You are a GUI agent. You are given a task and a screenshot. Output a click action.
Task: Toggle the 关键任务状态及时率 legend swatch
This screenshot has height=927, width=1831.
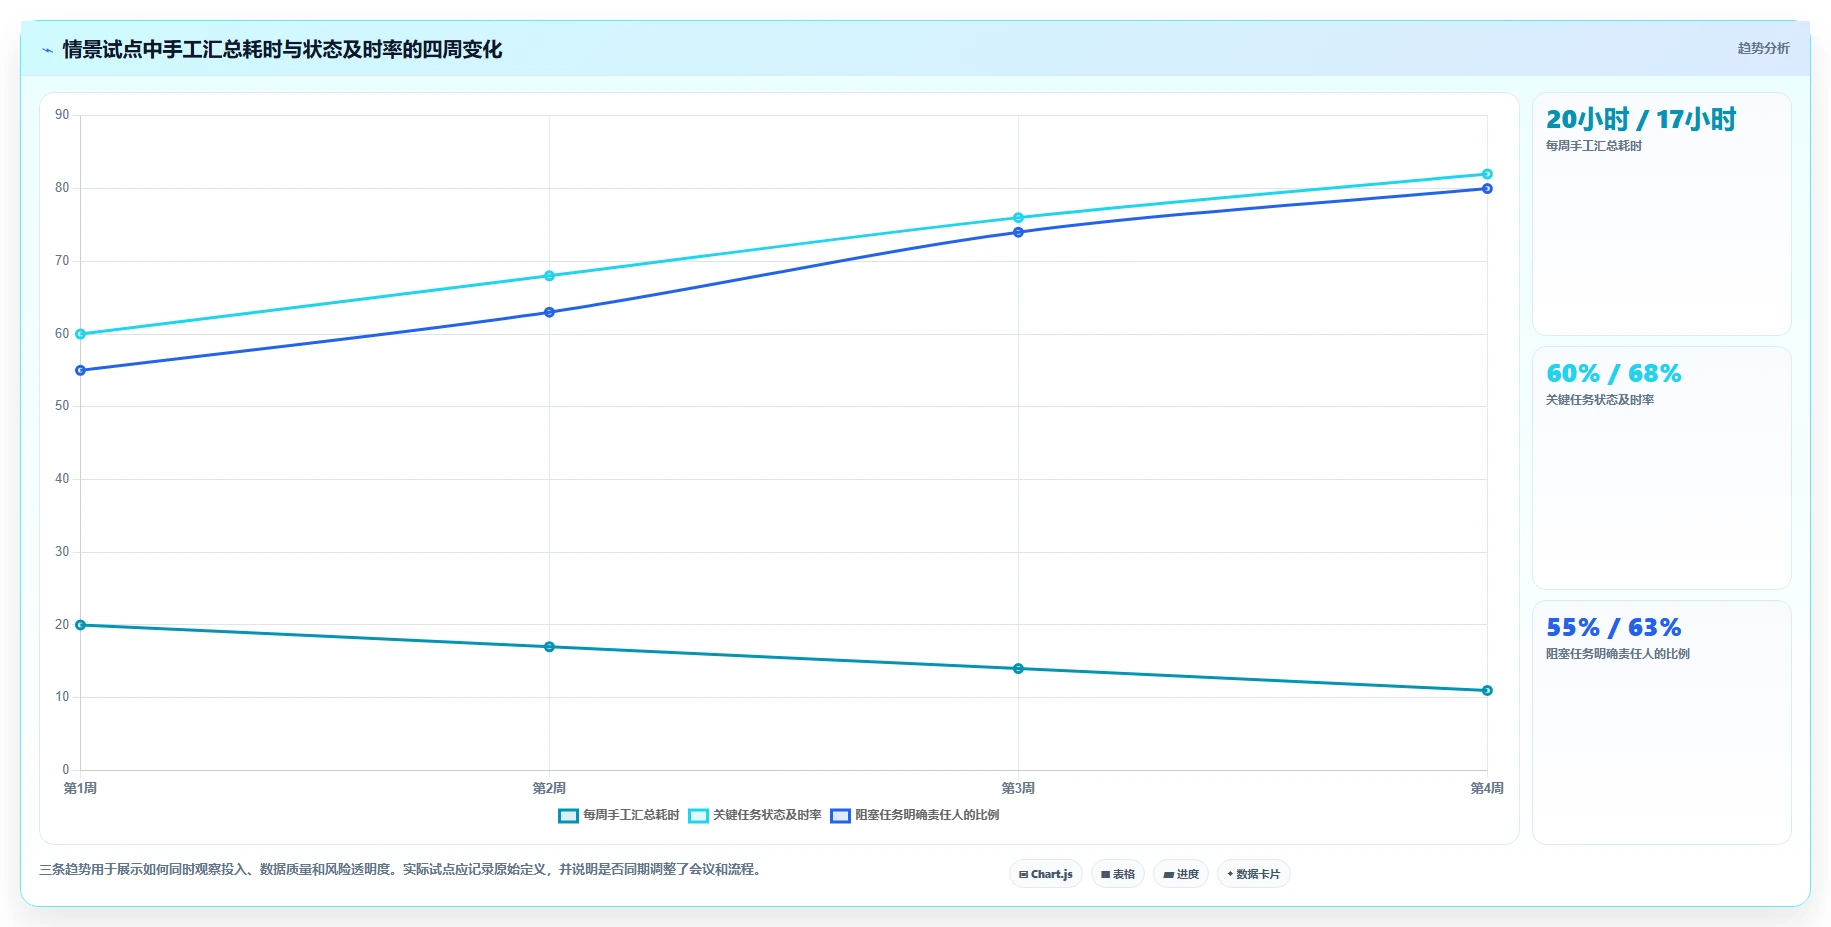698,816
